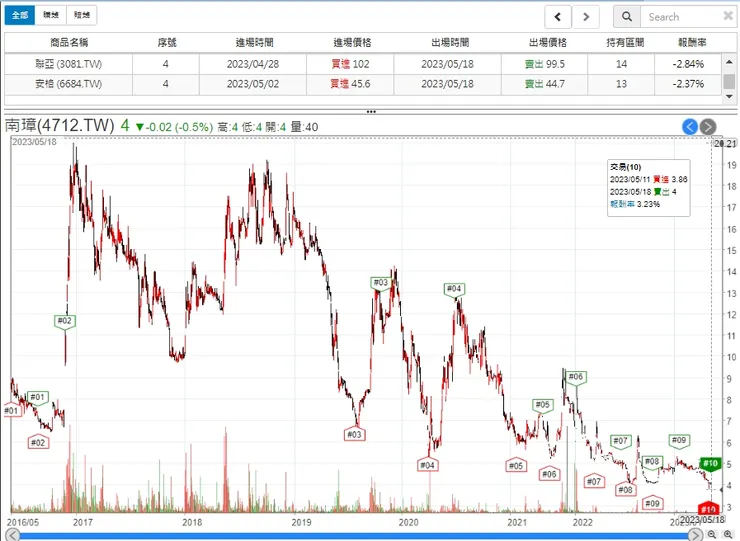Click the 2023/05/18 date label at the chart's upper left

point(34,142)
